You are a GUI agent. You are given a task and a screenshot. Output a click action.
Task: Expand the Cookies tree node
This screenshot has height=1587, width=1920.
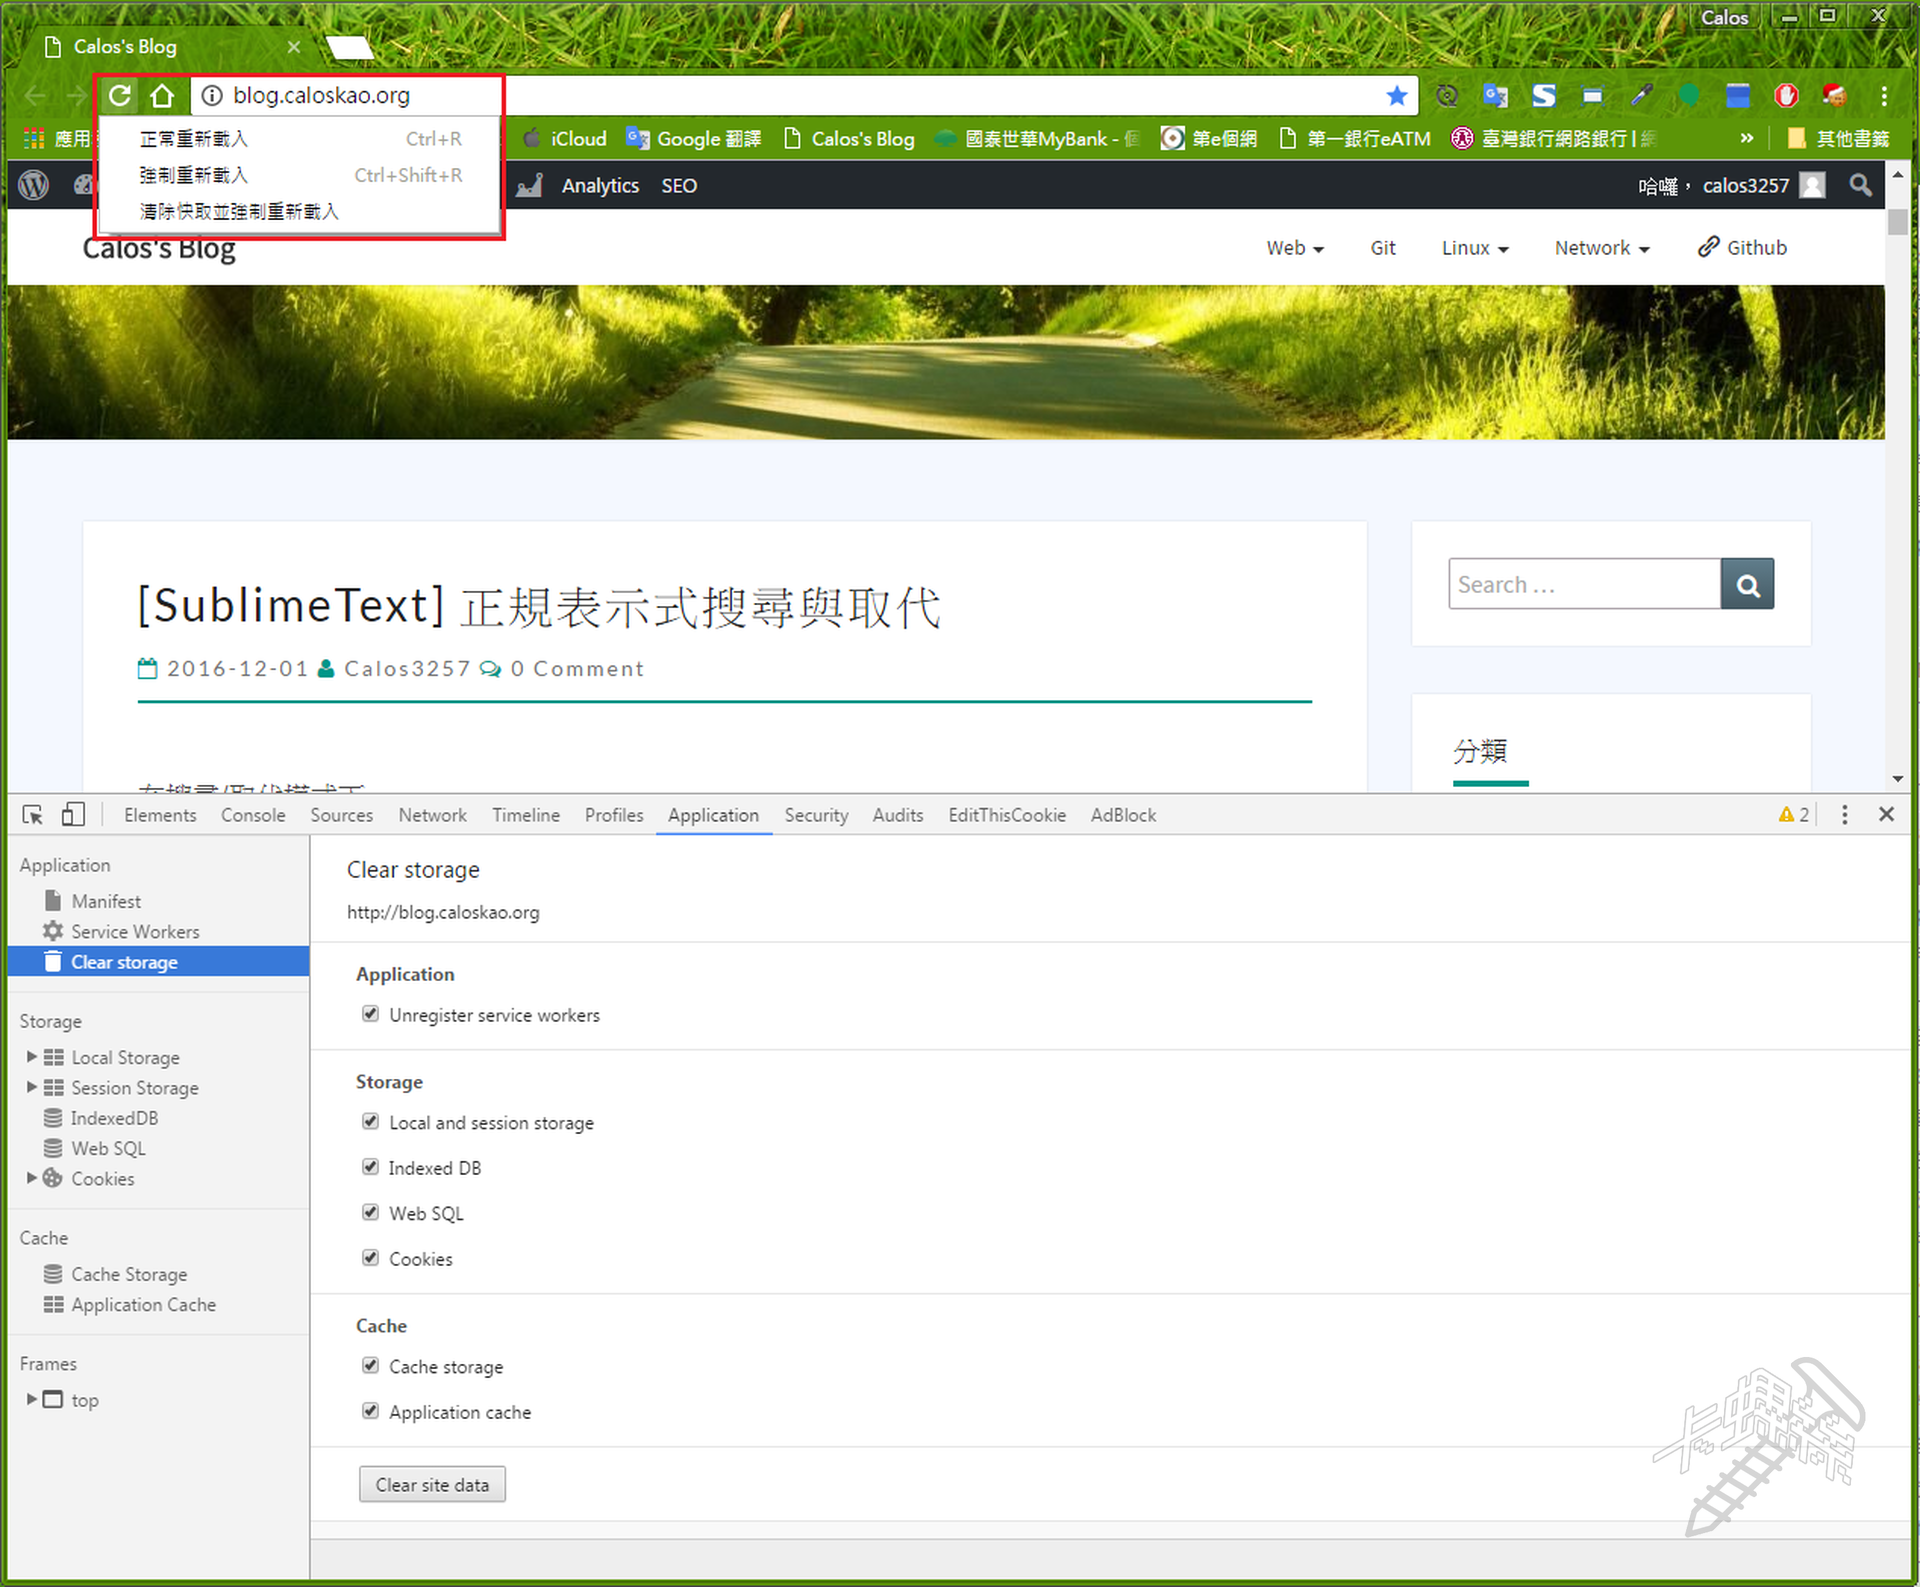[x=32, y=1178]
